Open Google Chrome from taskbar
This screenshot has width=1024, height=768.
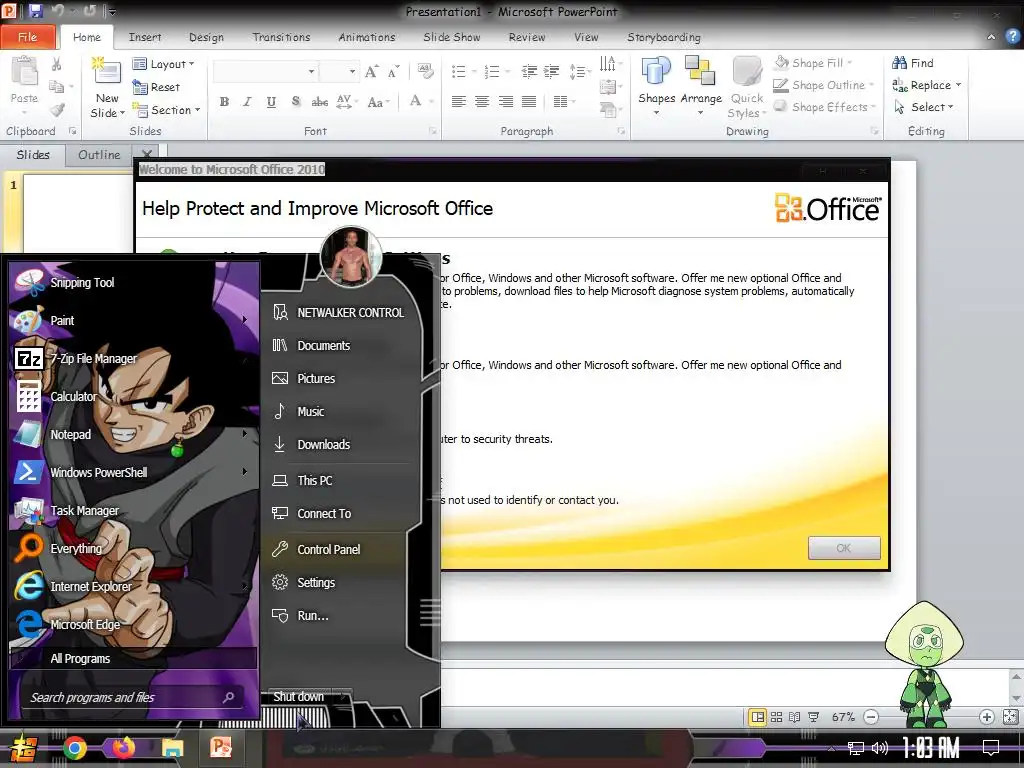click(74, 748)
